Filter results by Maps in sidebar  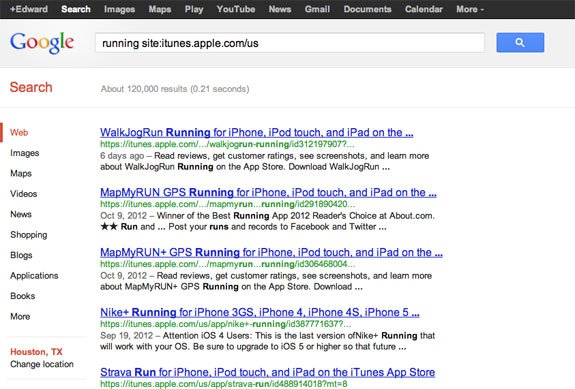[x=21, y=173]
